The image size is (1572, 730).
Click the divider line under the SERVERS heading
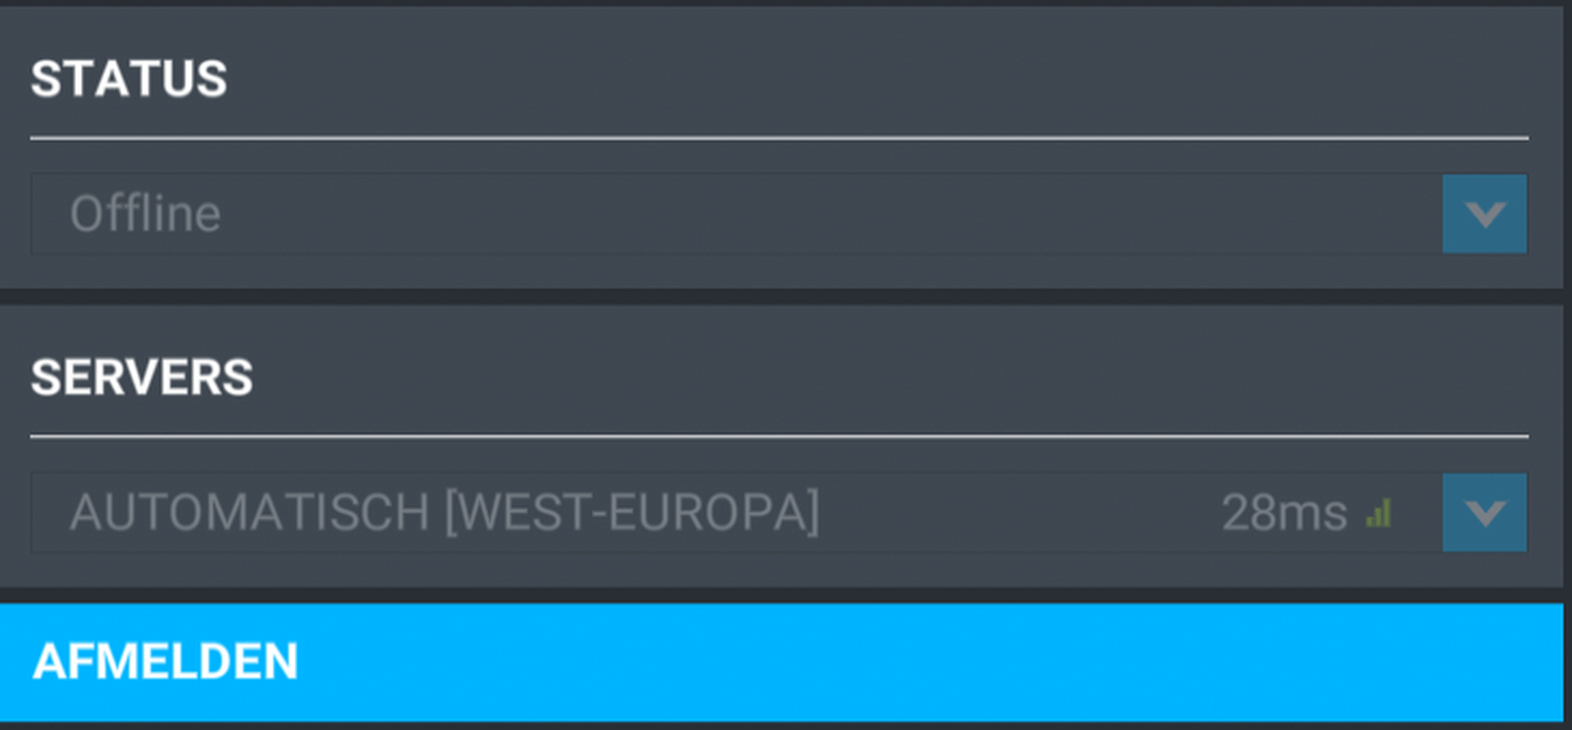(x=779, y=436)
